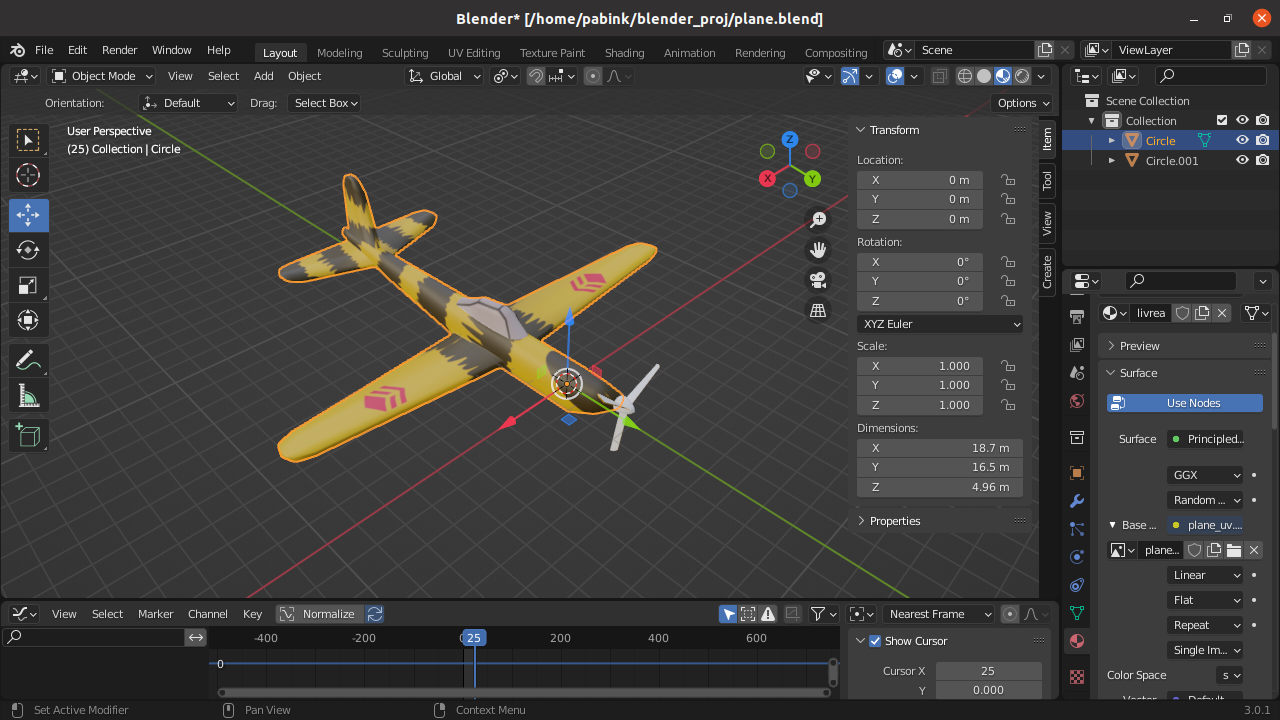Open Global transform orientation dropdown
1280x720 pixels.
click(x=445, y=76)
